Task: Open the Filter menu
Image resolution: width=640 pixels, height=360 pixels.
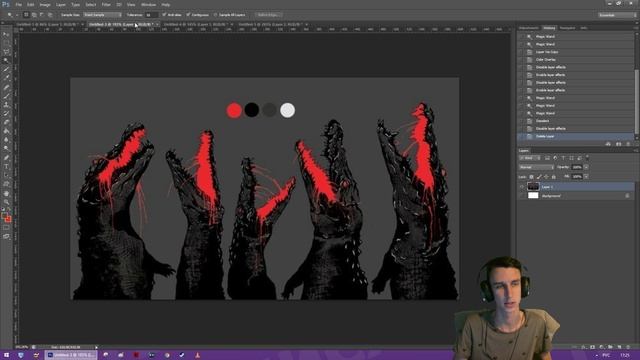Action: [106, 4]
